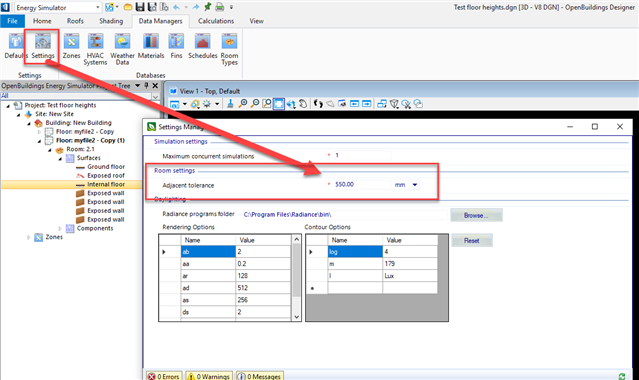This screenshot has width=639, height=380.
Task: Click the Radiance programs folder path field
Action: pyautogui.click(x=345, y=214)
